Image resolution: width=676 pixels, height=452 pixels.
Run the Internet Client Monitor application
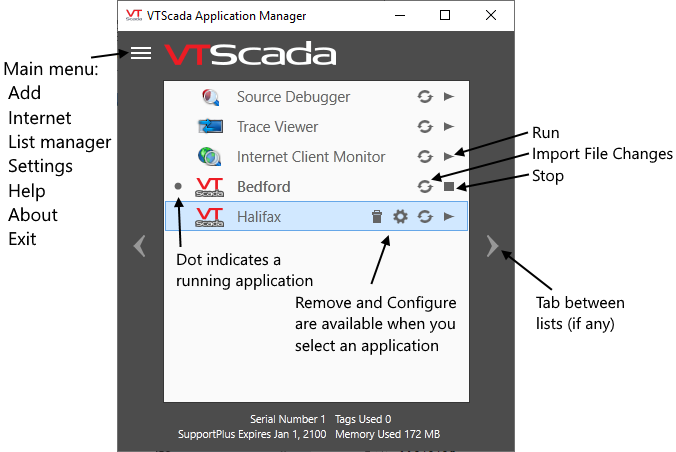pyautogui.click(x=449, y=157)
